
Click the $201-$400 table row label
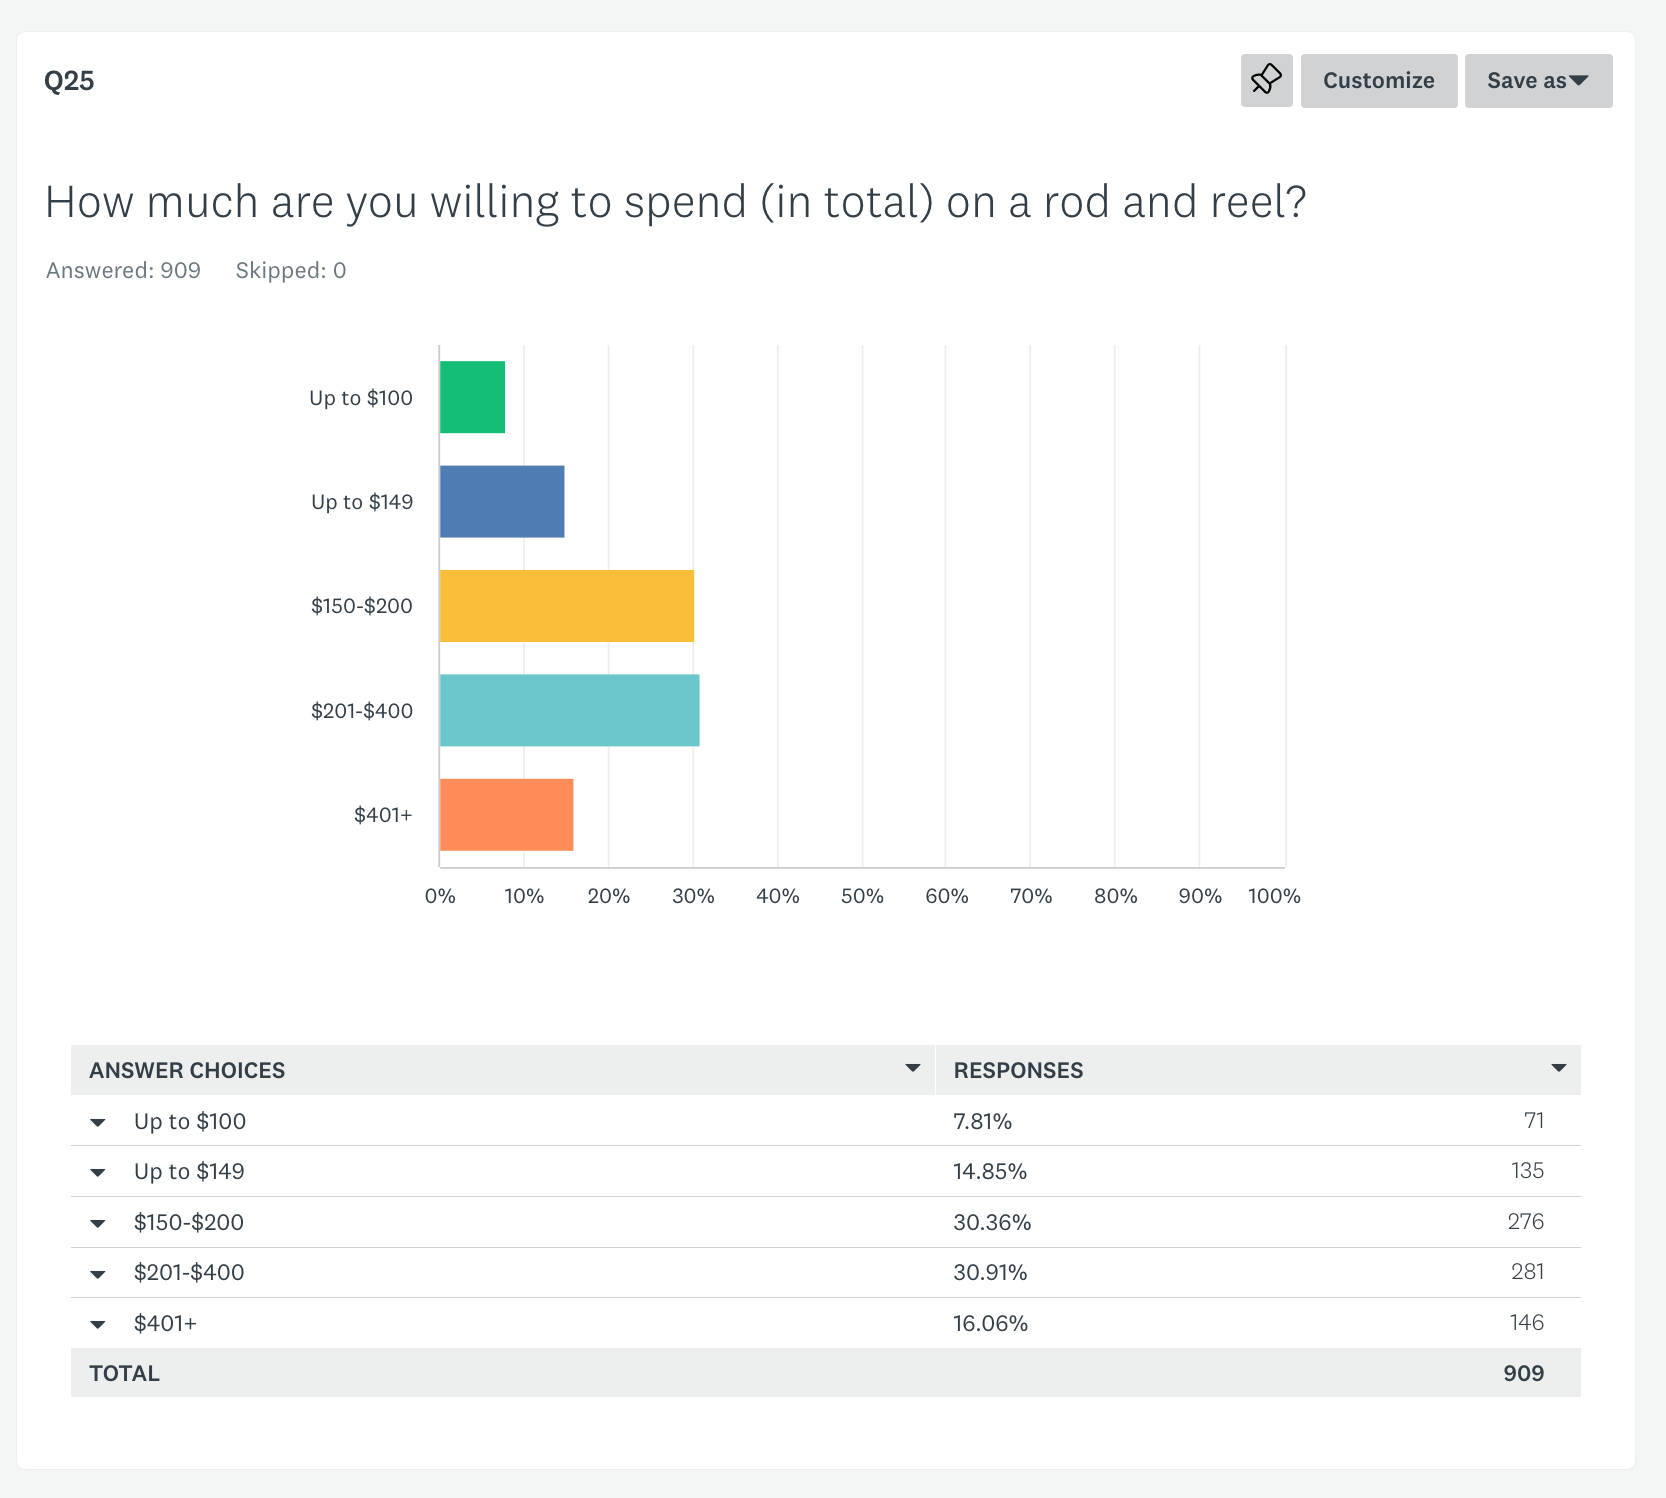coord(189,1272)
